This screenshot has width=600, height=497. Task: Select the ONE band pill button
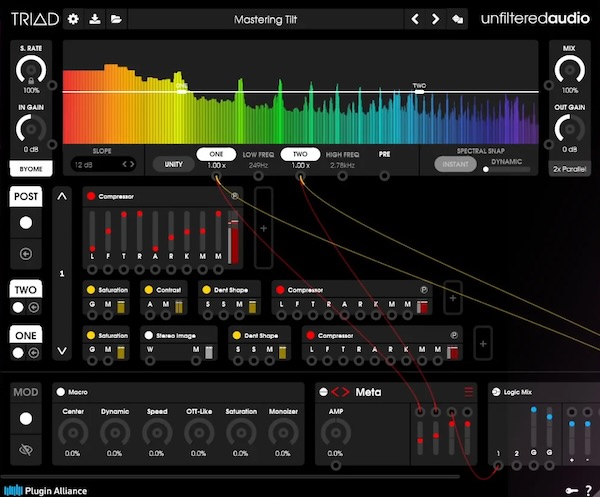pyautogui.click(x=216, y=154)
